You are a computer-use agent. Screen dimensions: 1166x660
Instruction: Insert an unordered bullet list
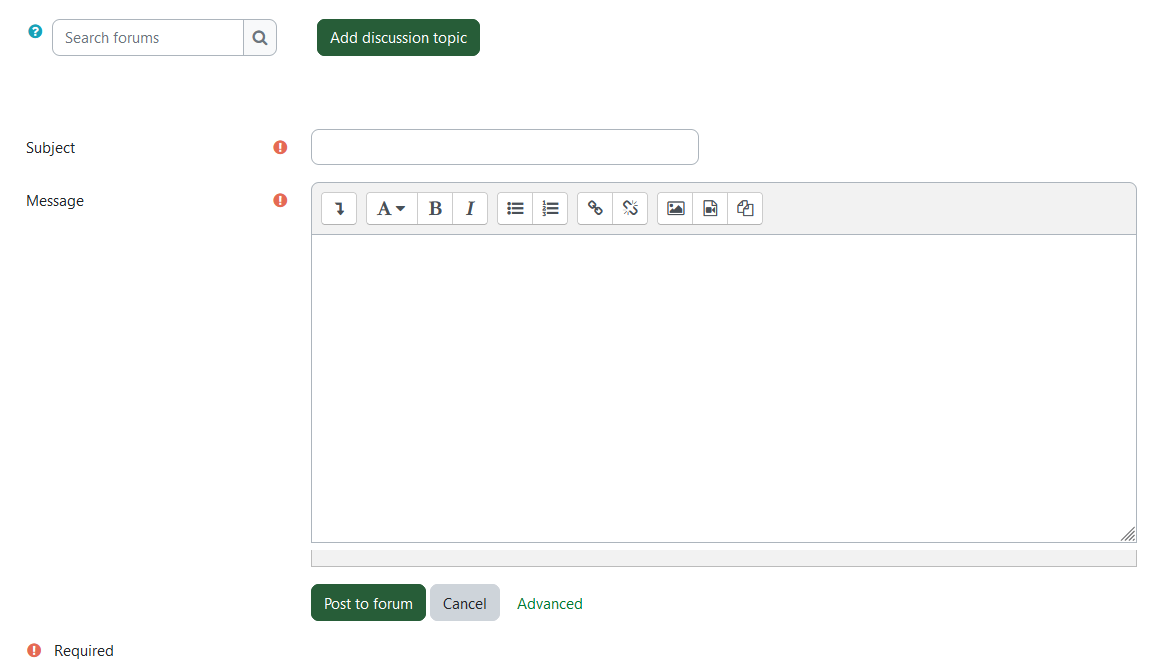[515, 208]
